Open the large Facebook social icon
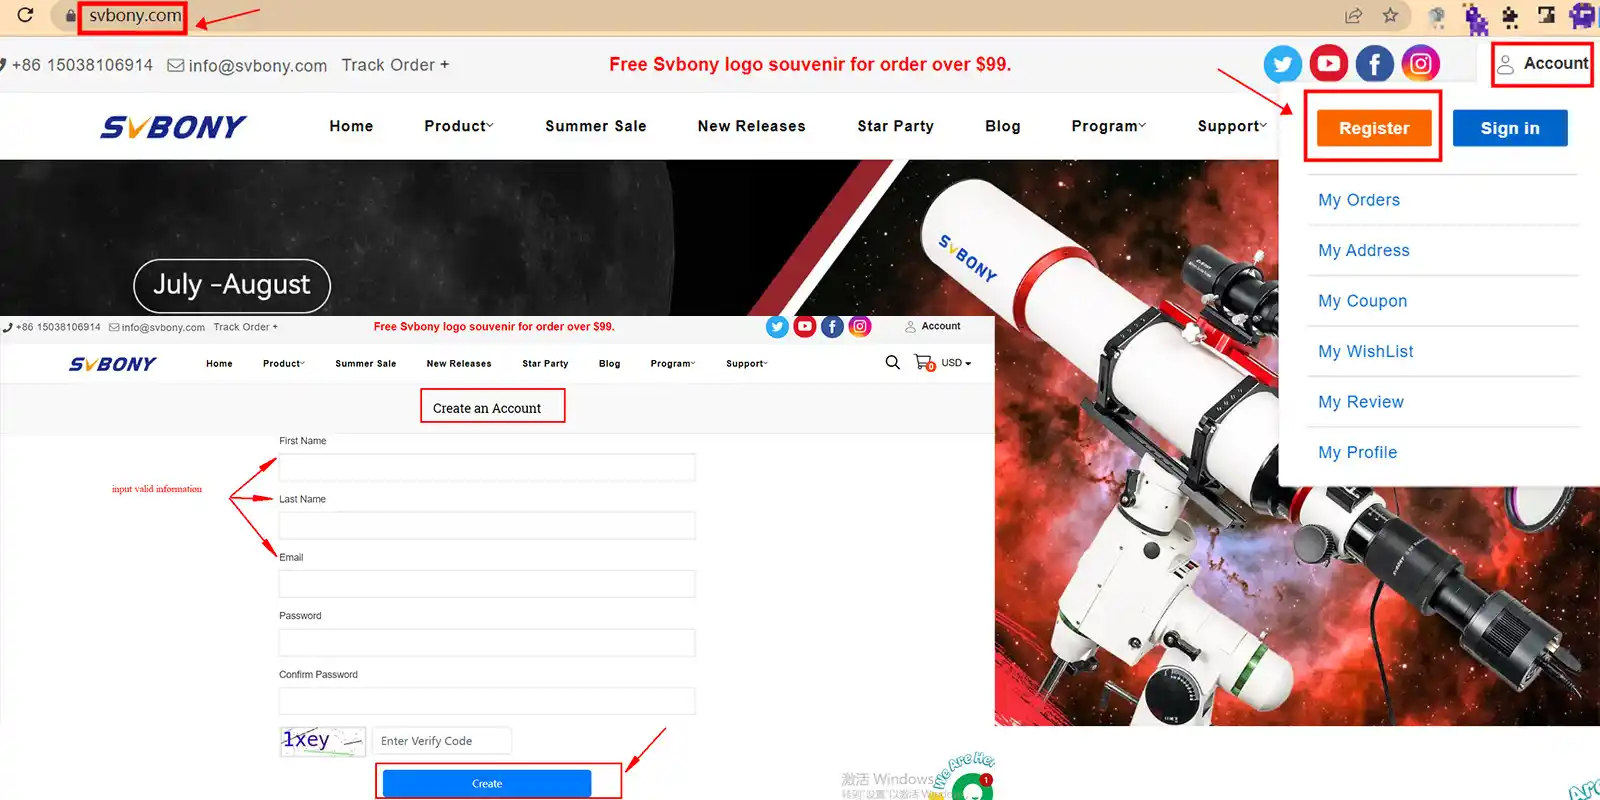 pyautogui.click(x=1374, y=64)
